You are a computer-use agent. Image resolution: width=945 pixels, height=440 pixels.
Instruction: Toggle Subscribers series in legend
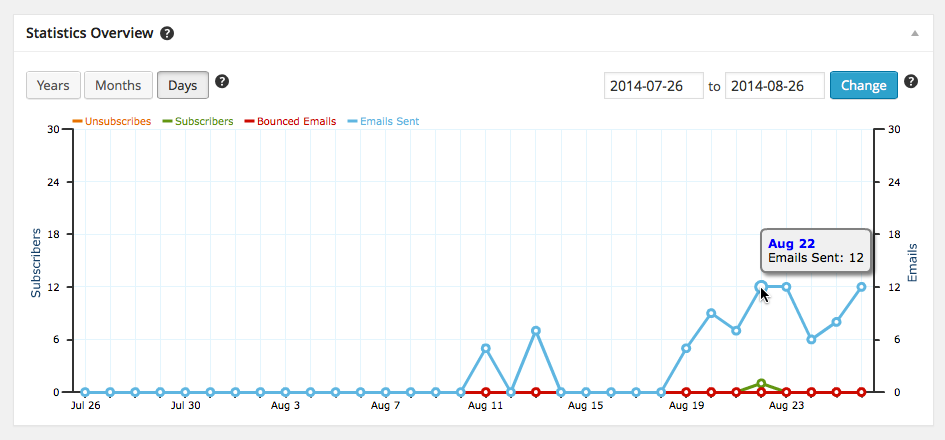[x=198, y=121]
